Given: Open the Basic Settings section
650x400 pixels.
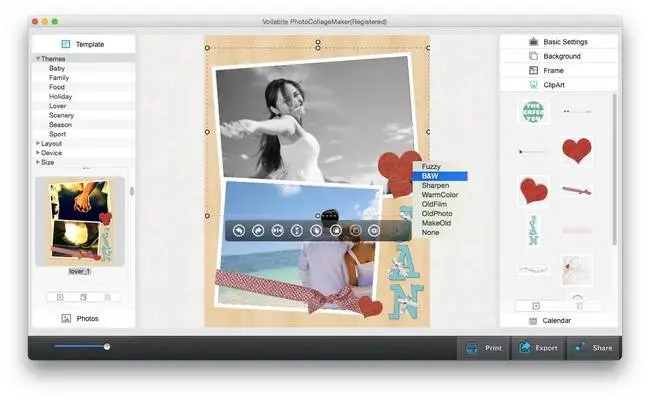Looking at the screenshot, I should pos(559,41).
